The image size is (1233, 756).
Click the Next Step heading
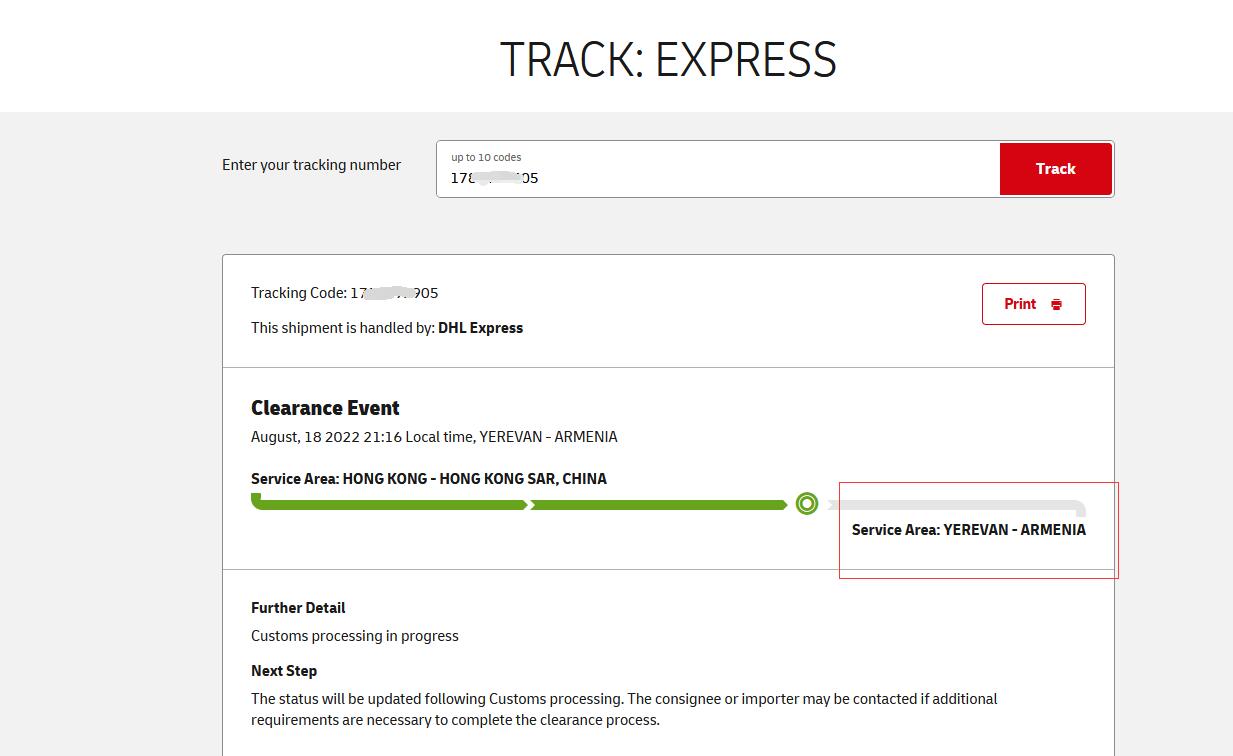point(284,671)
